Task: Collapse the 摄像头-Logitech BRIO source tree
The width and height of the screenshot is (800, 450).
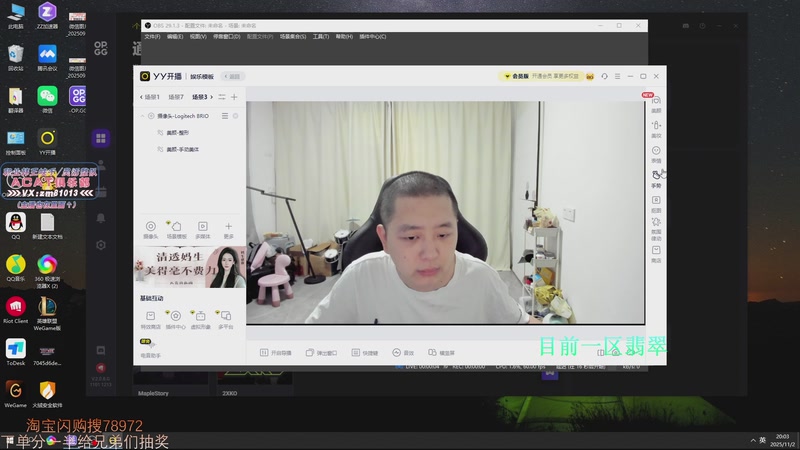Action: tap(142, 116)
